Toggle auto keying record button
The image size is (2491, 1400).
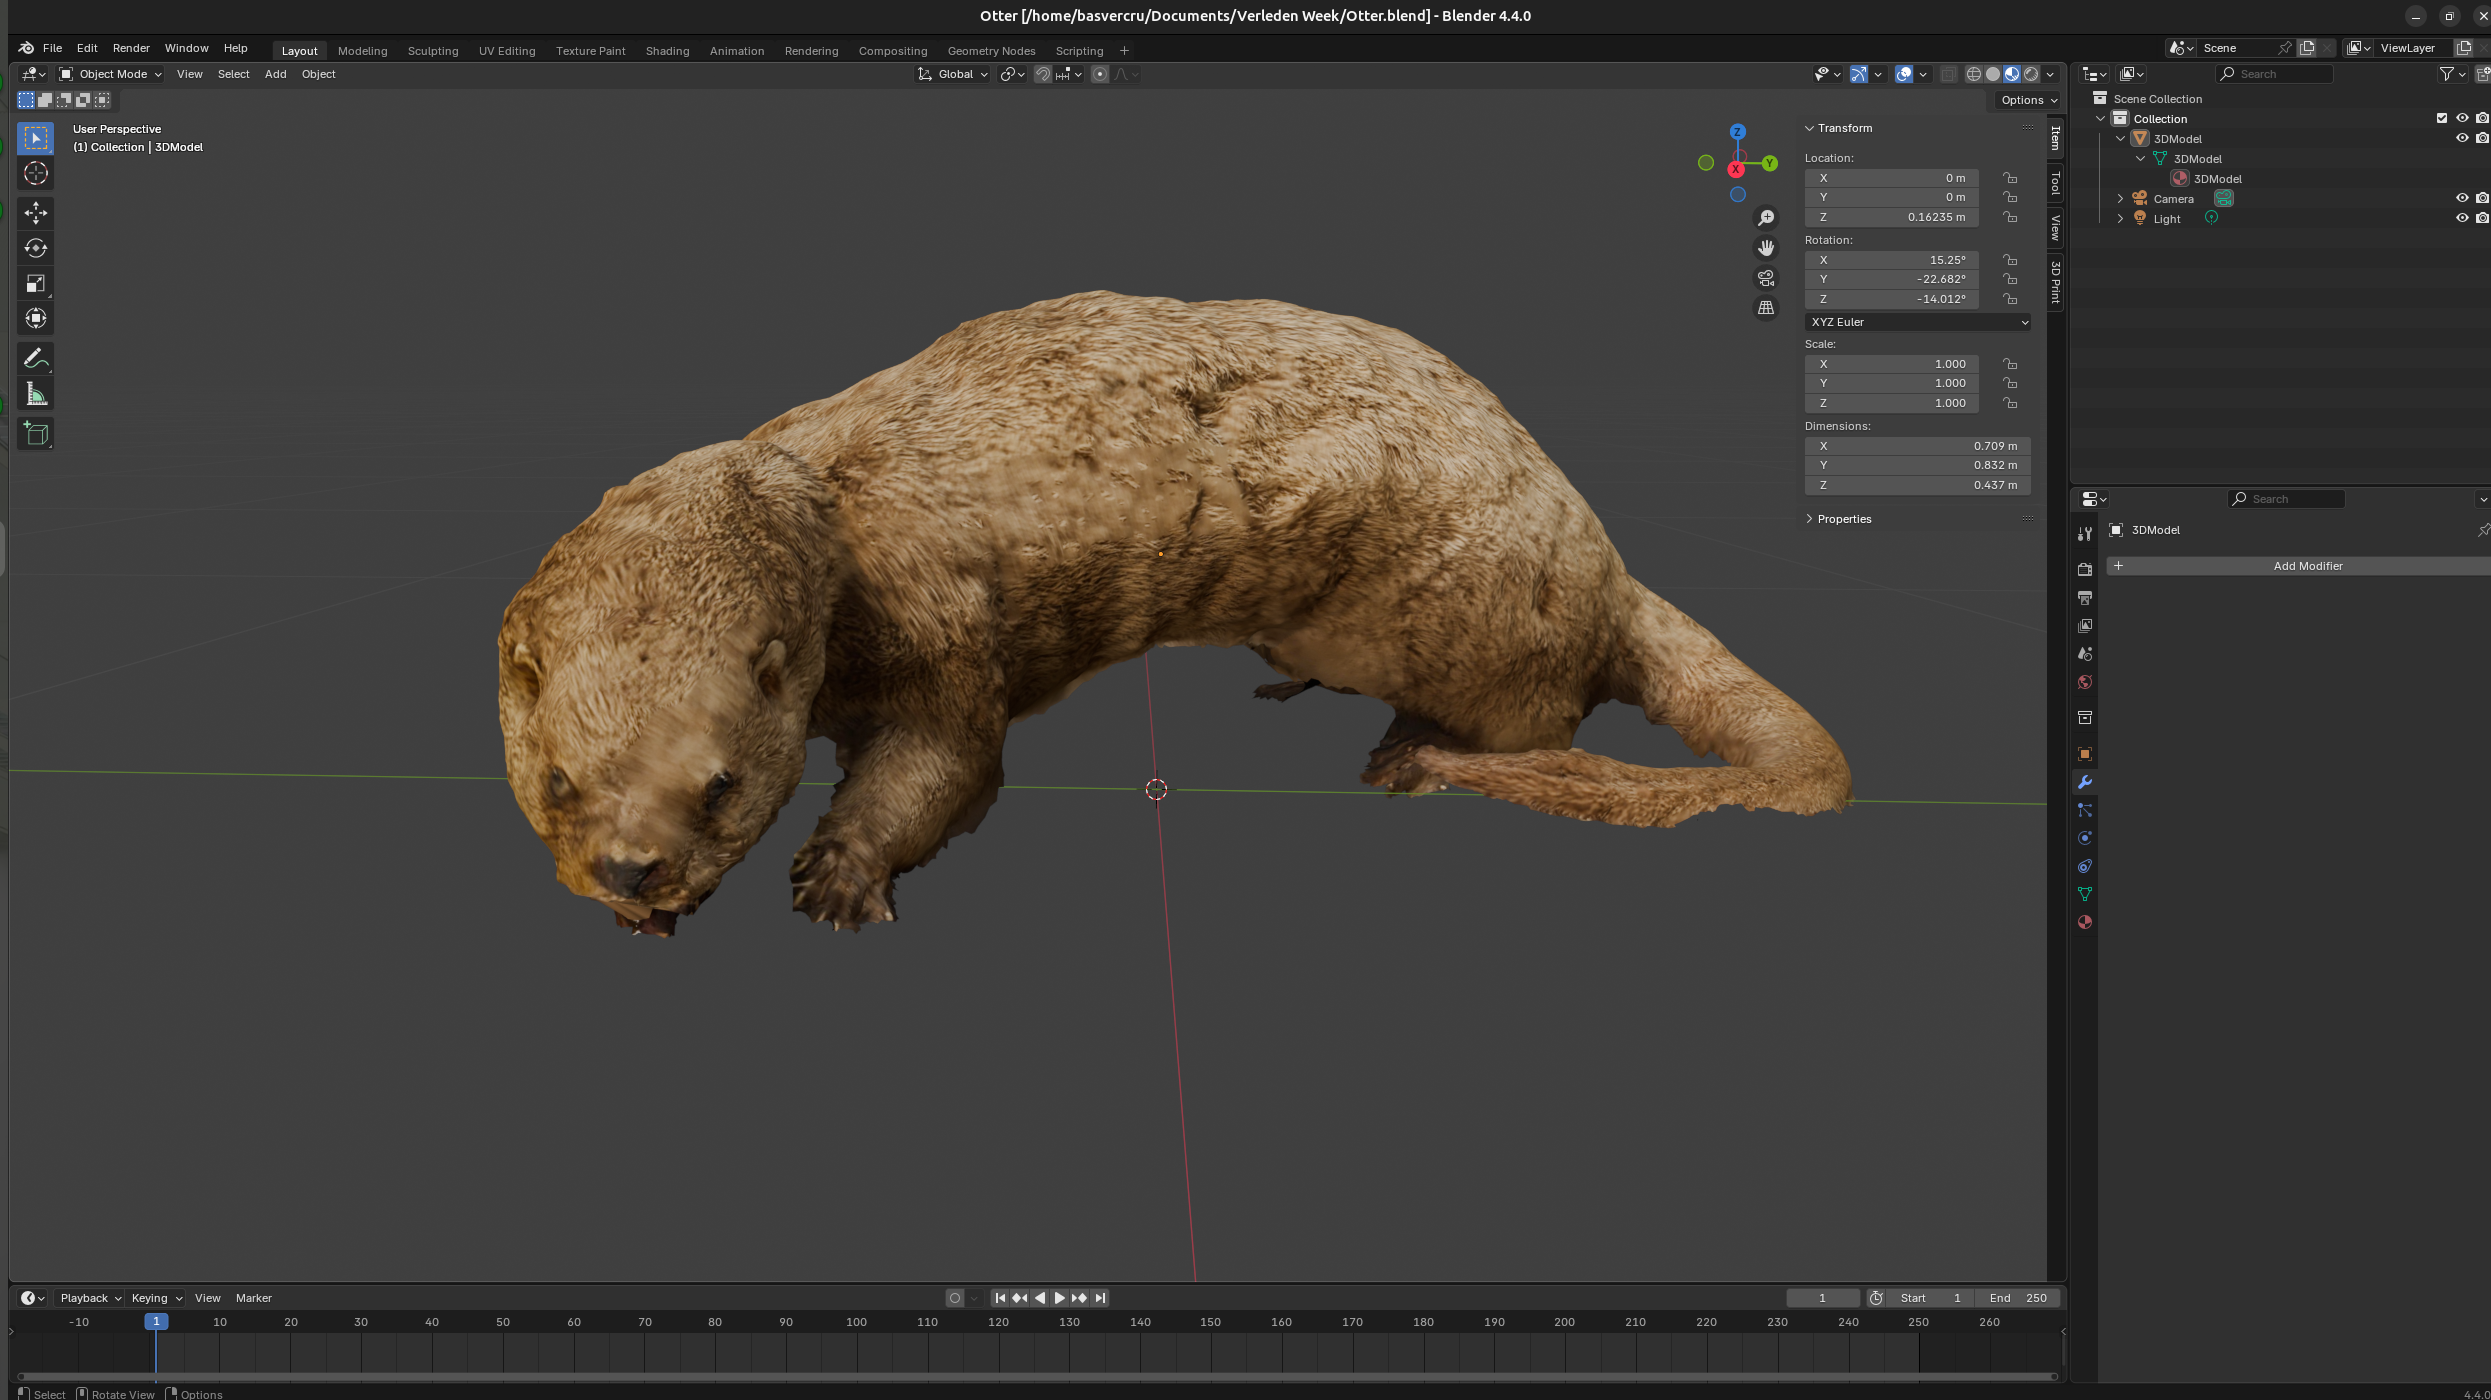[x=955, y=1298]
